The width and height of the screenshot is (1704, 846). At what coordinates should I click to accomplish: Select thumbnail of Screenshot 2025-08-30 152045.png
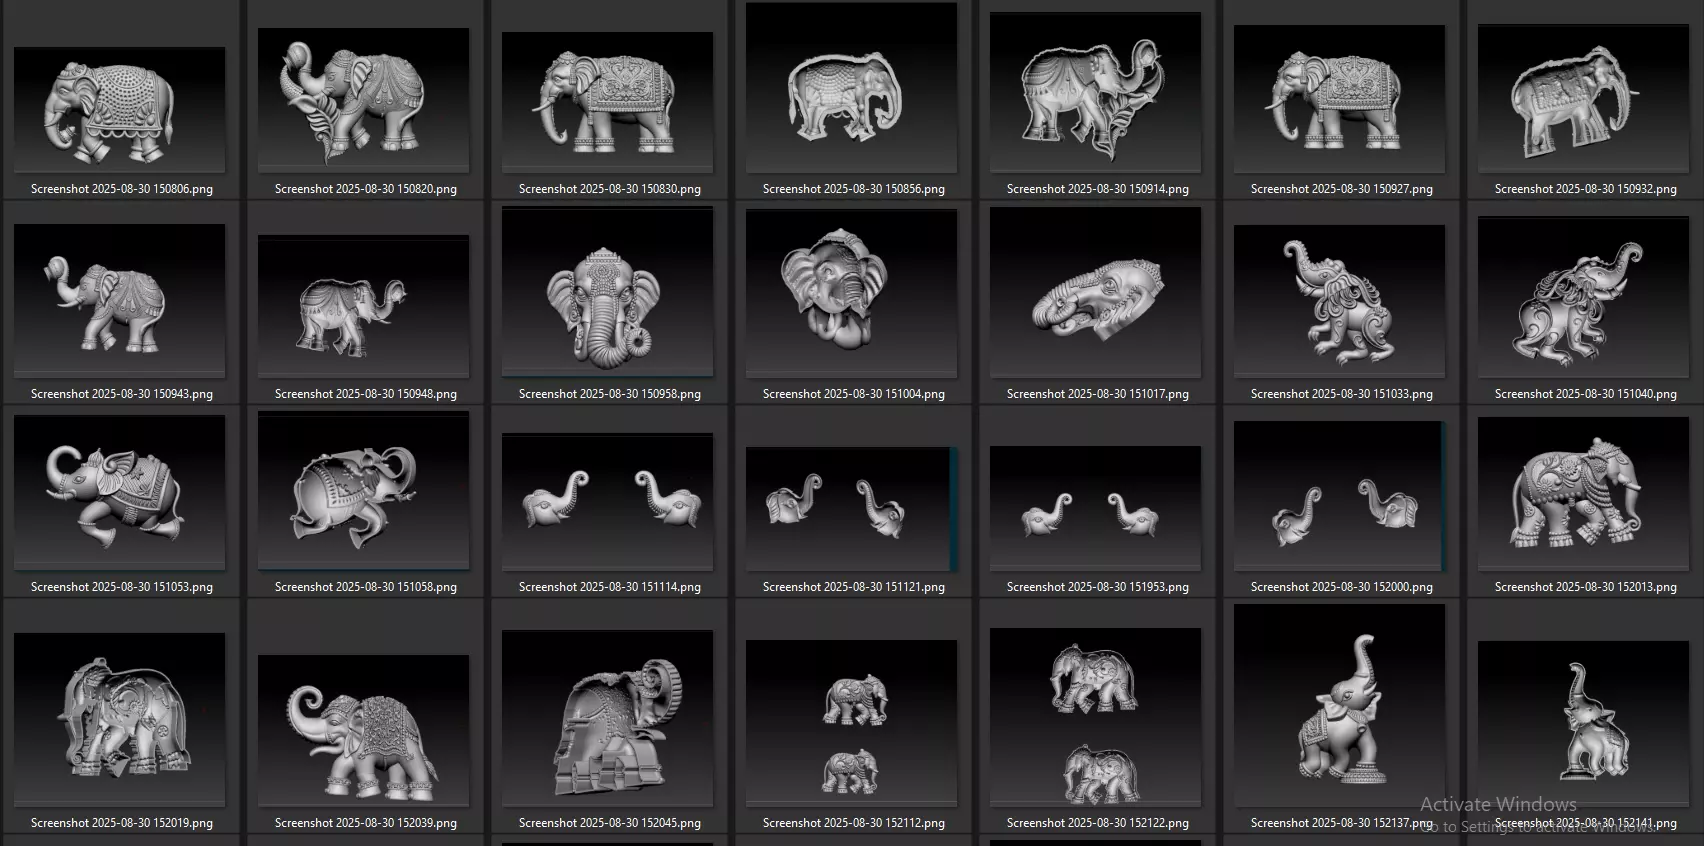(x=608, y=718)
